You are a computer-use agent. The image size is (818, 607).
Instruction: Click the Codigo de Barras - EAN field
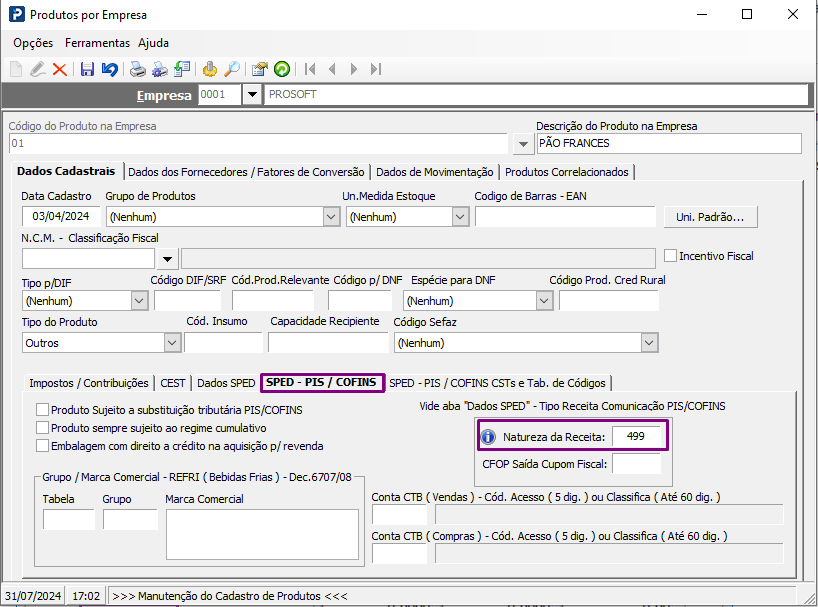click(x=565, y=216)
